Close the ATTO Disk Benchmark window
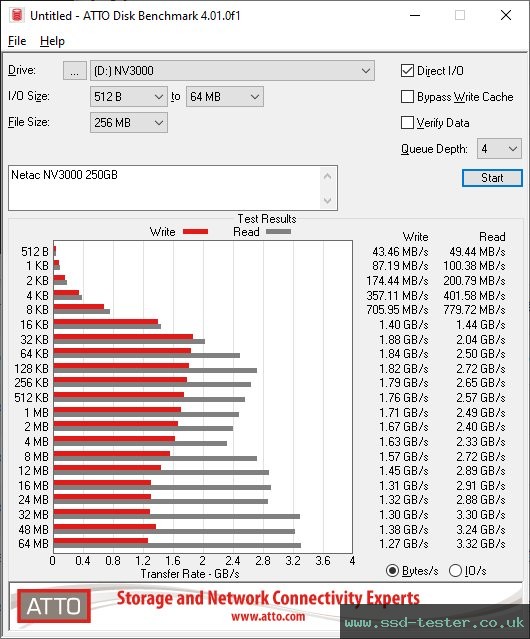The width and height of the screenshot is (530, 639). [506, 15]
